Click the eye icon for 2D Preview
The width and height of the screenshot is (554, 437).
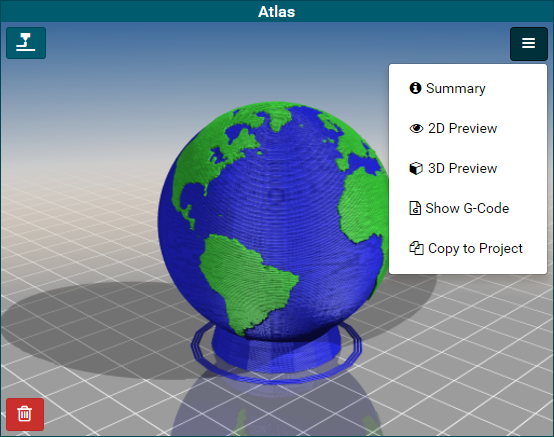click(416, 128)
